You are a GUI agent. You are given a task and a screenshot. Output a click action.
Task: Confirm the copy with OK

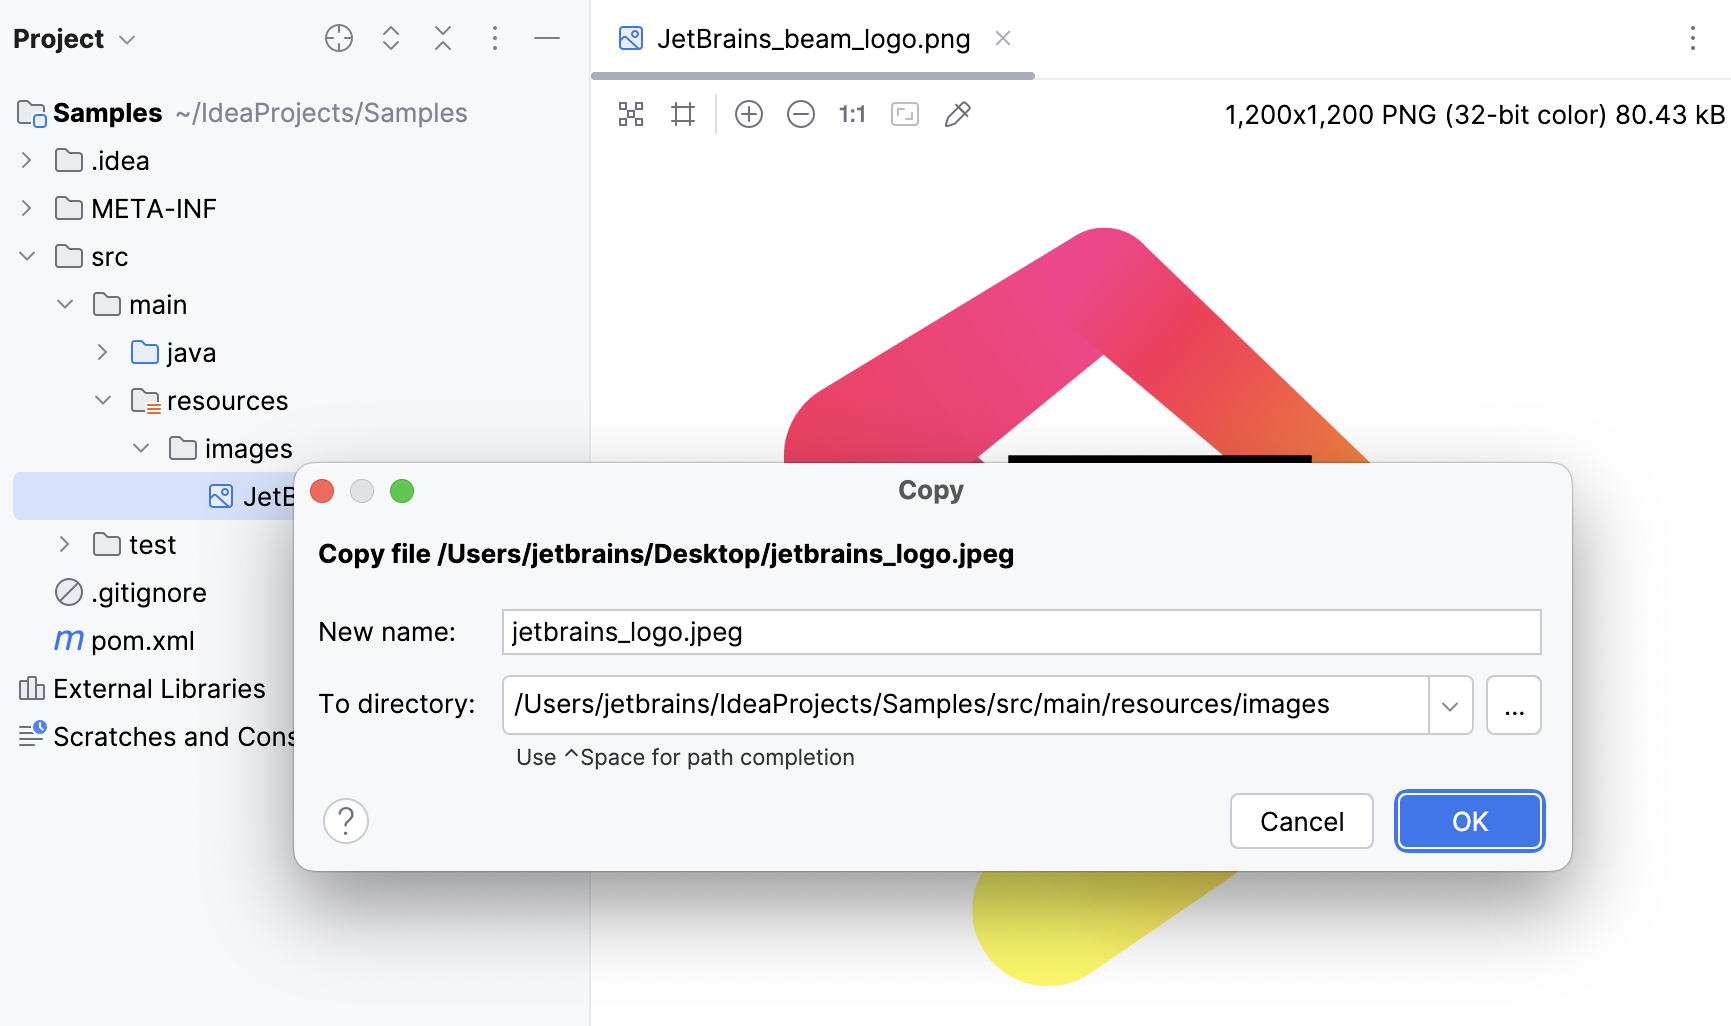point(1468,821)
